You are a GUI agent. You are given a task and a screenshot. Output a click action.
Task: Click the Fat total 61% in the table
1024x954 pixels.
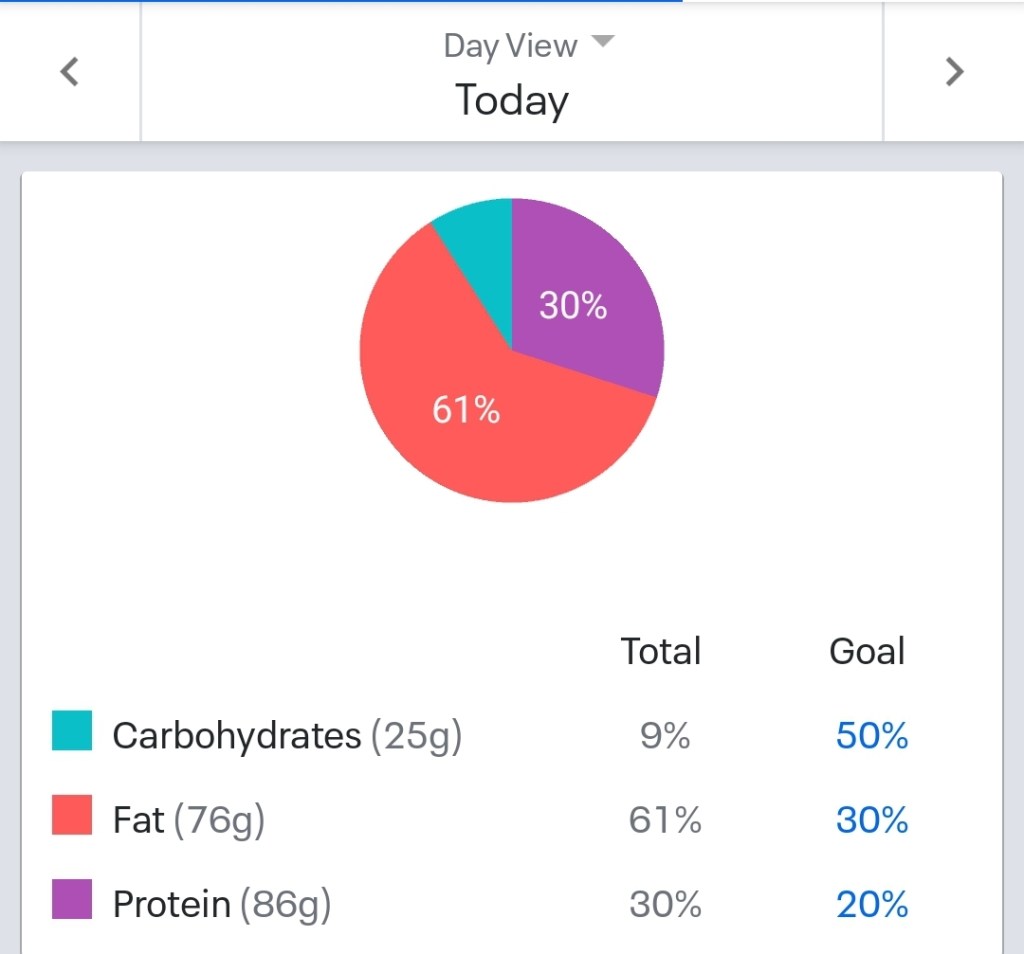point(665,821)
